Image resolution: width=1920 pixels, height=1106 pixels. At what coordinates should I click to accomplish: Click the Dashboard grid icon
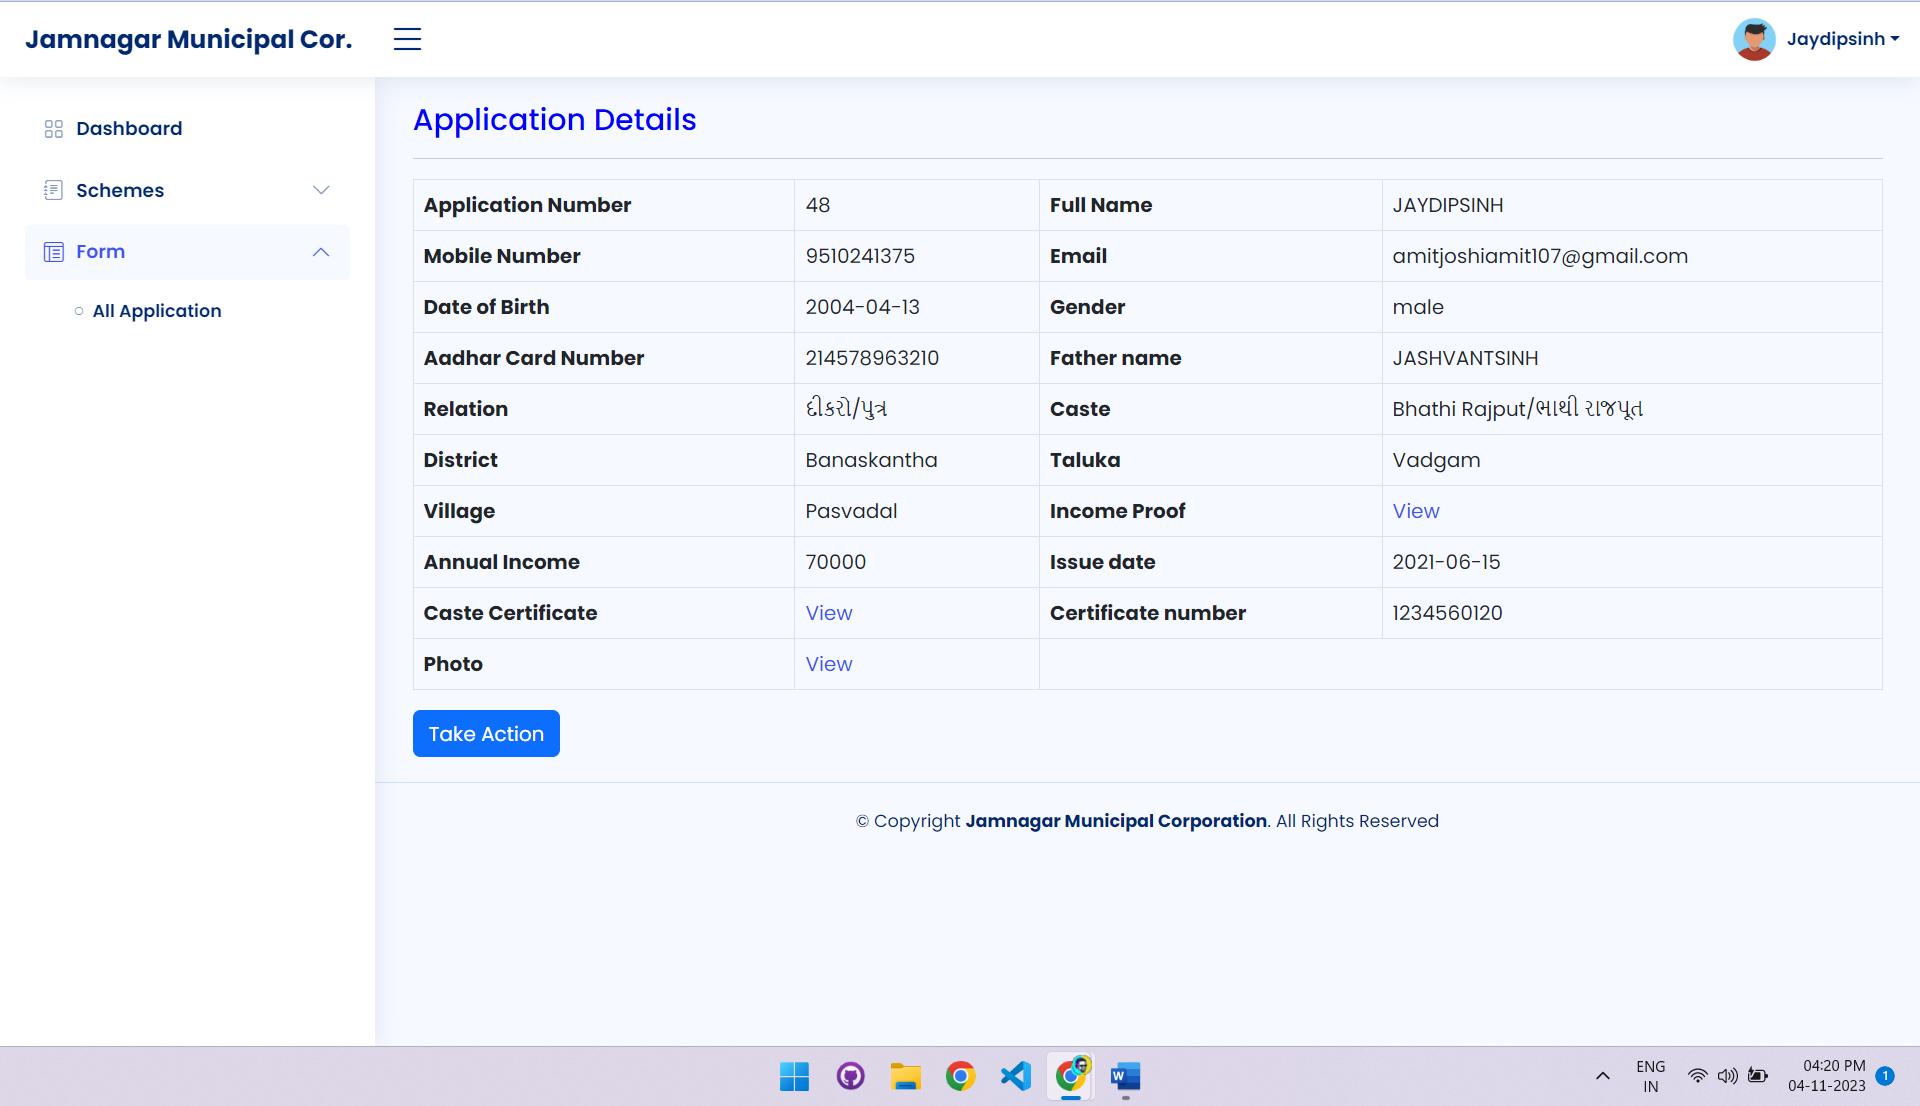pos(54,129)
